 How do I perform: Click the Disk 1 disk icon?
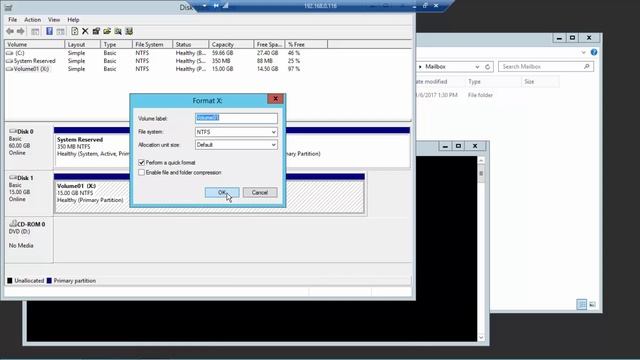click(13, 178)
